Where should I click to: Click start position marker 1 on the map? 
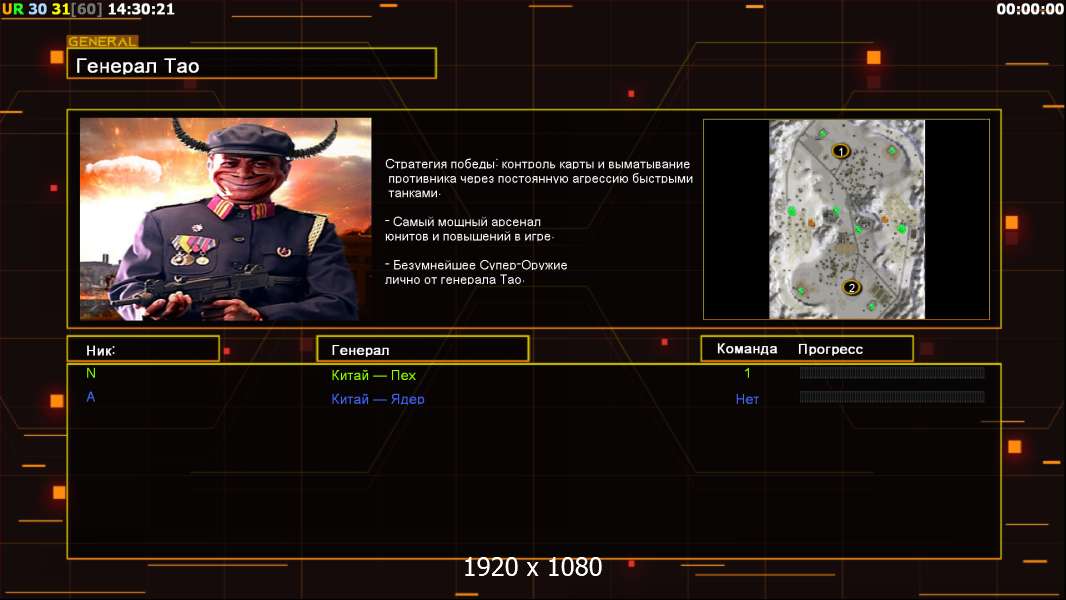(x=841, y=151)
